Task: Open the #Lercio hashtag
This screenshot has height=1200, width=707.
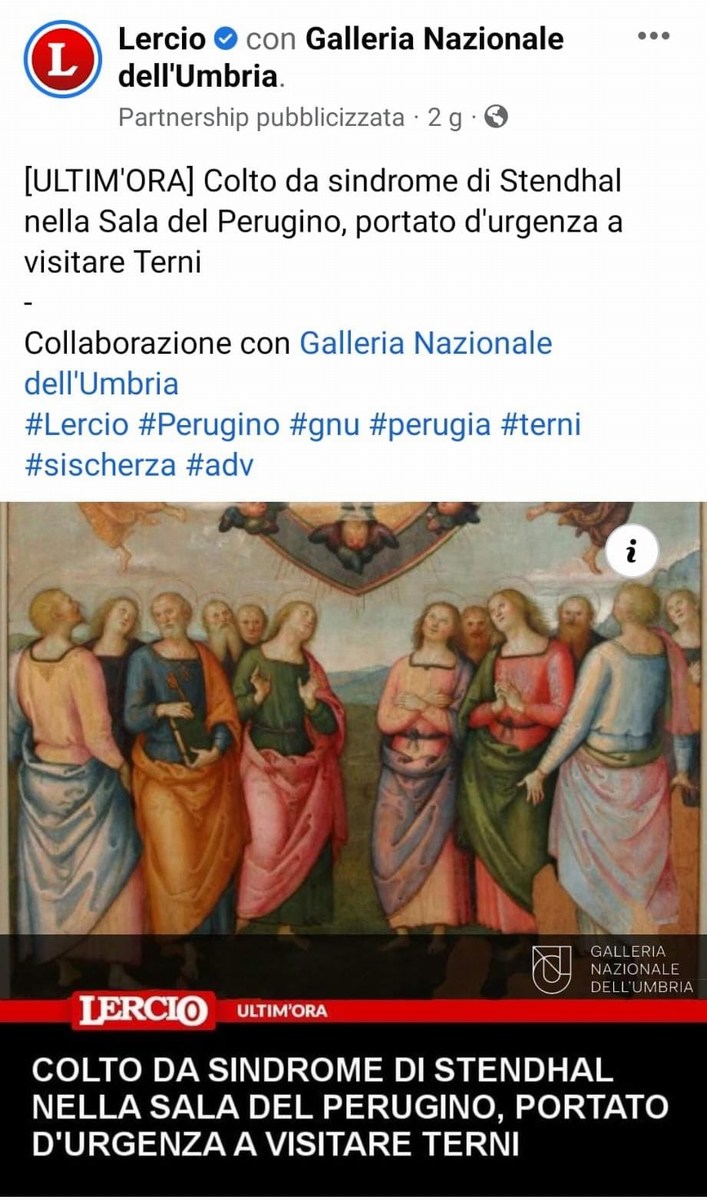Action: tap(77, 424)
